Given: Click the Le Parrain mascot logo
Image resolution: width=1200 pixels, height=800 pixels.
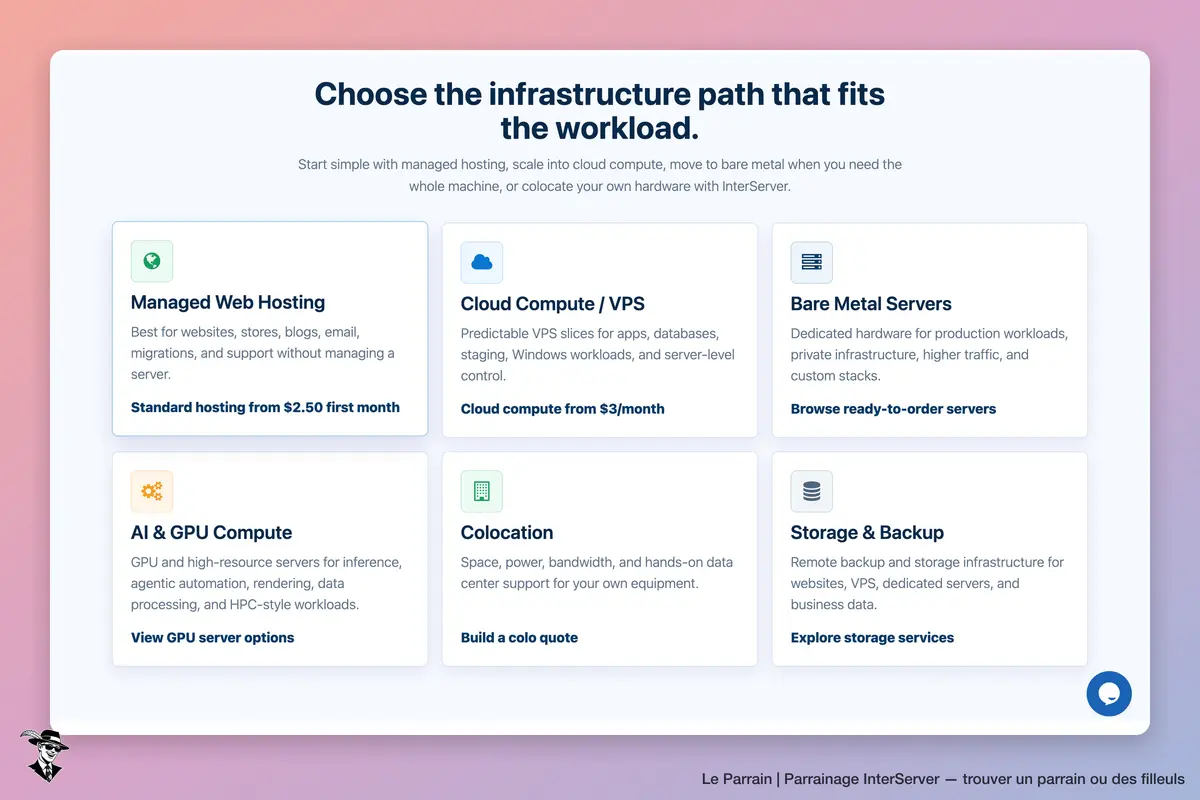Looking at the screenshot, I should [x=45, y=755].
